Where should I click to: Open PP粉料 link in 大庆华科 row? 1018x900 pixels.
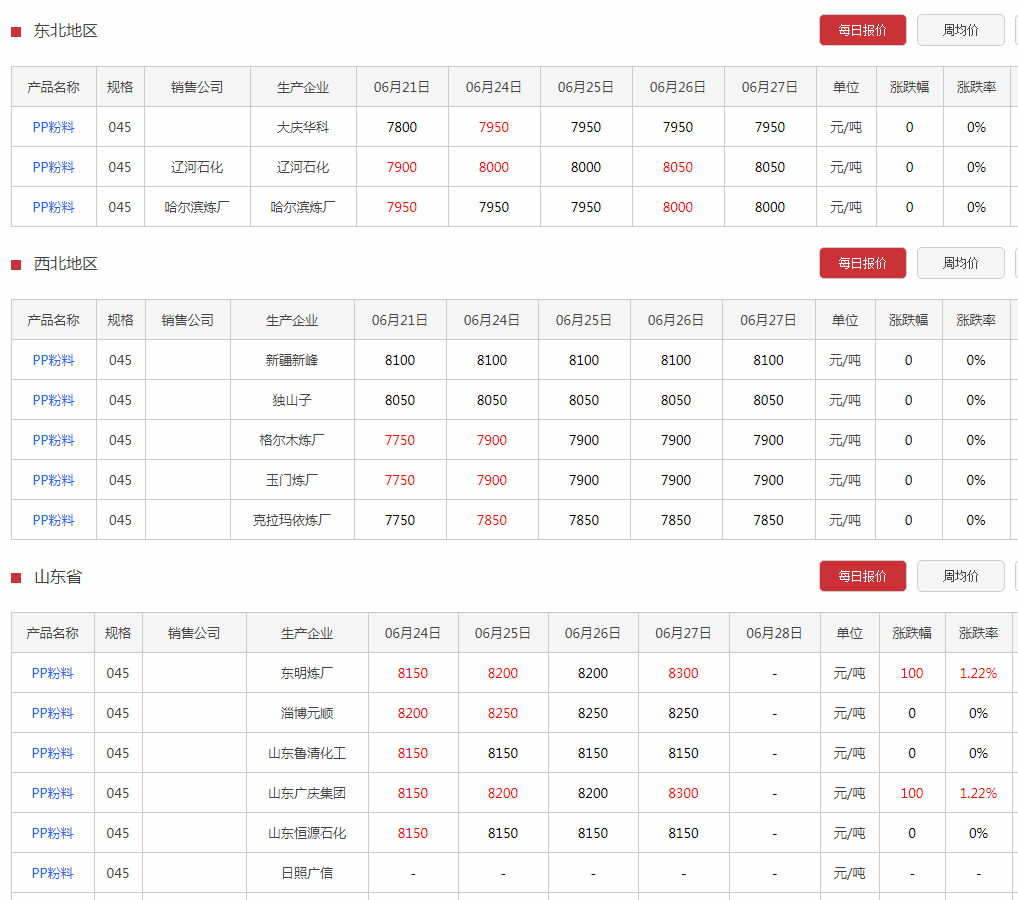tap(53, 127)
